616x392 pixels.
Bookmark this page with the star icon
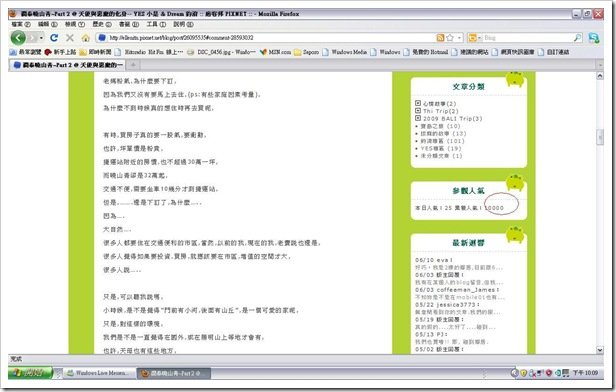coord(450,38)
